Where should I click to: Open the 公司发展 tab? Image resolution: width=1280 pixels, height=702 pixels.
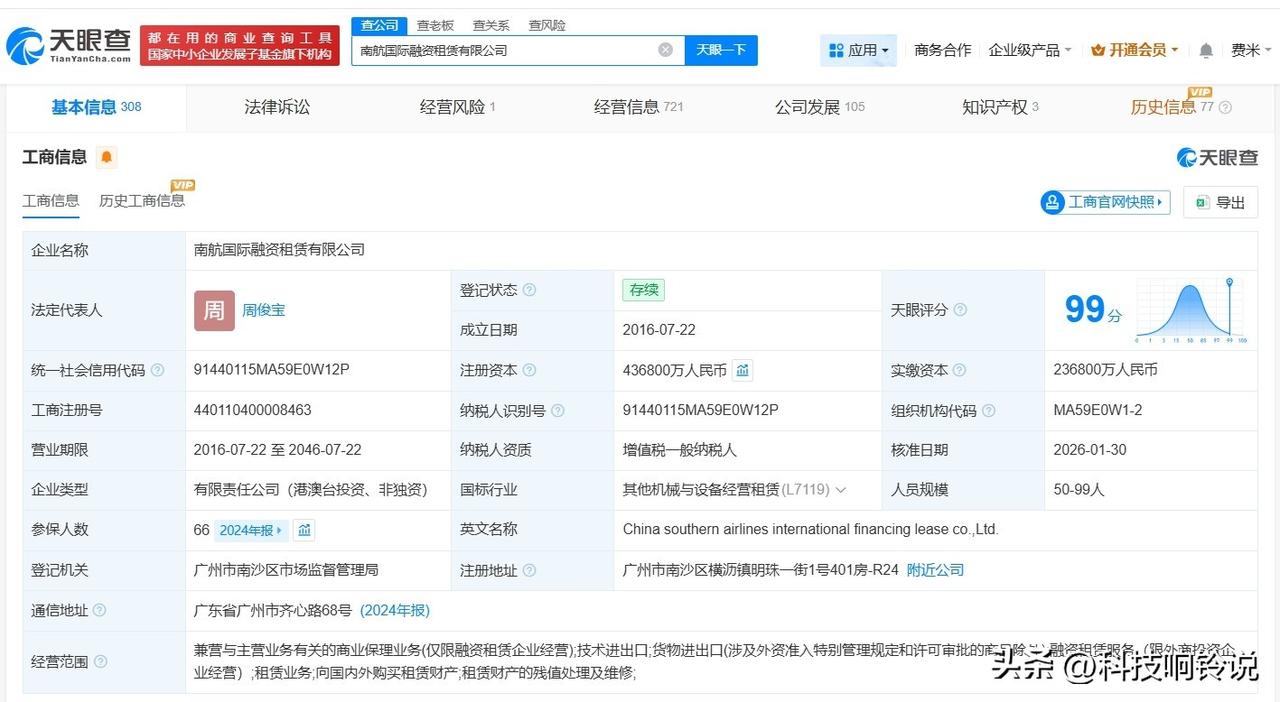pyautogui.click(x=820, y=107)
